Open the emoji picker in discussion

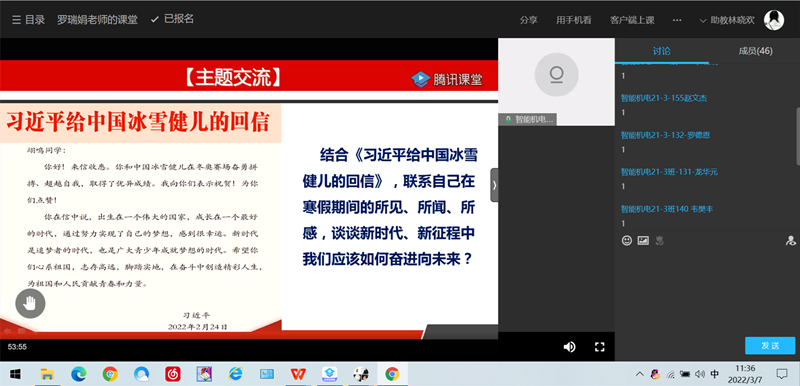pos(627,241)
